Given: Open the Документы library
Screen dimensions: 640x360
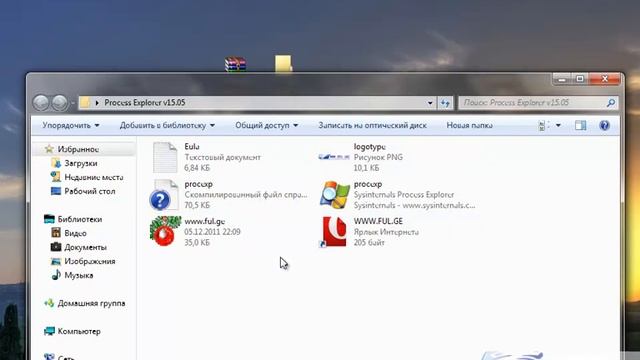Looking at the screenshot, I should tap(85, 247).
